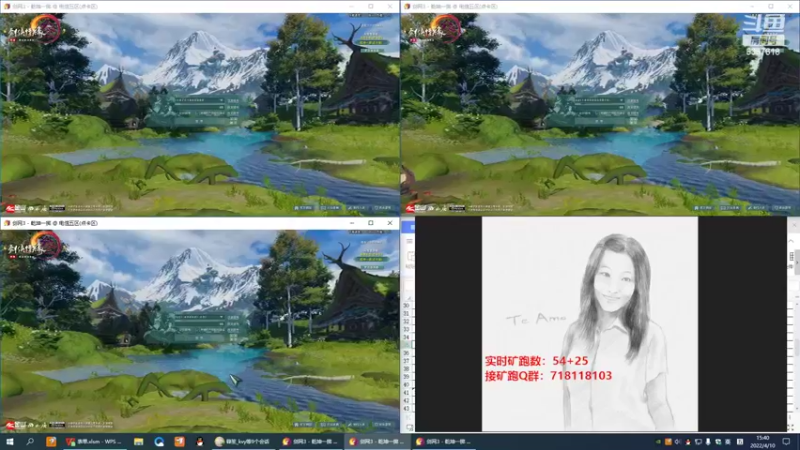
Task: Click login button in bottom-left game window
Action: pos(199,338)
